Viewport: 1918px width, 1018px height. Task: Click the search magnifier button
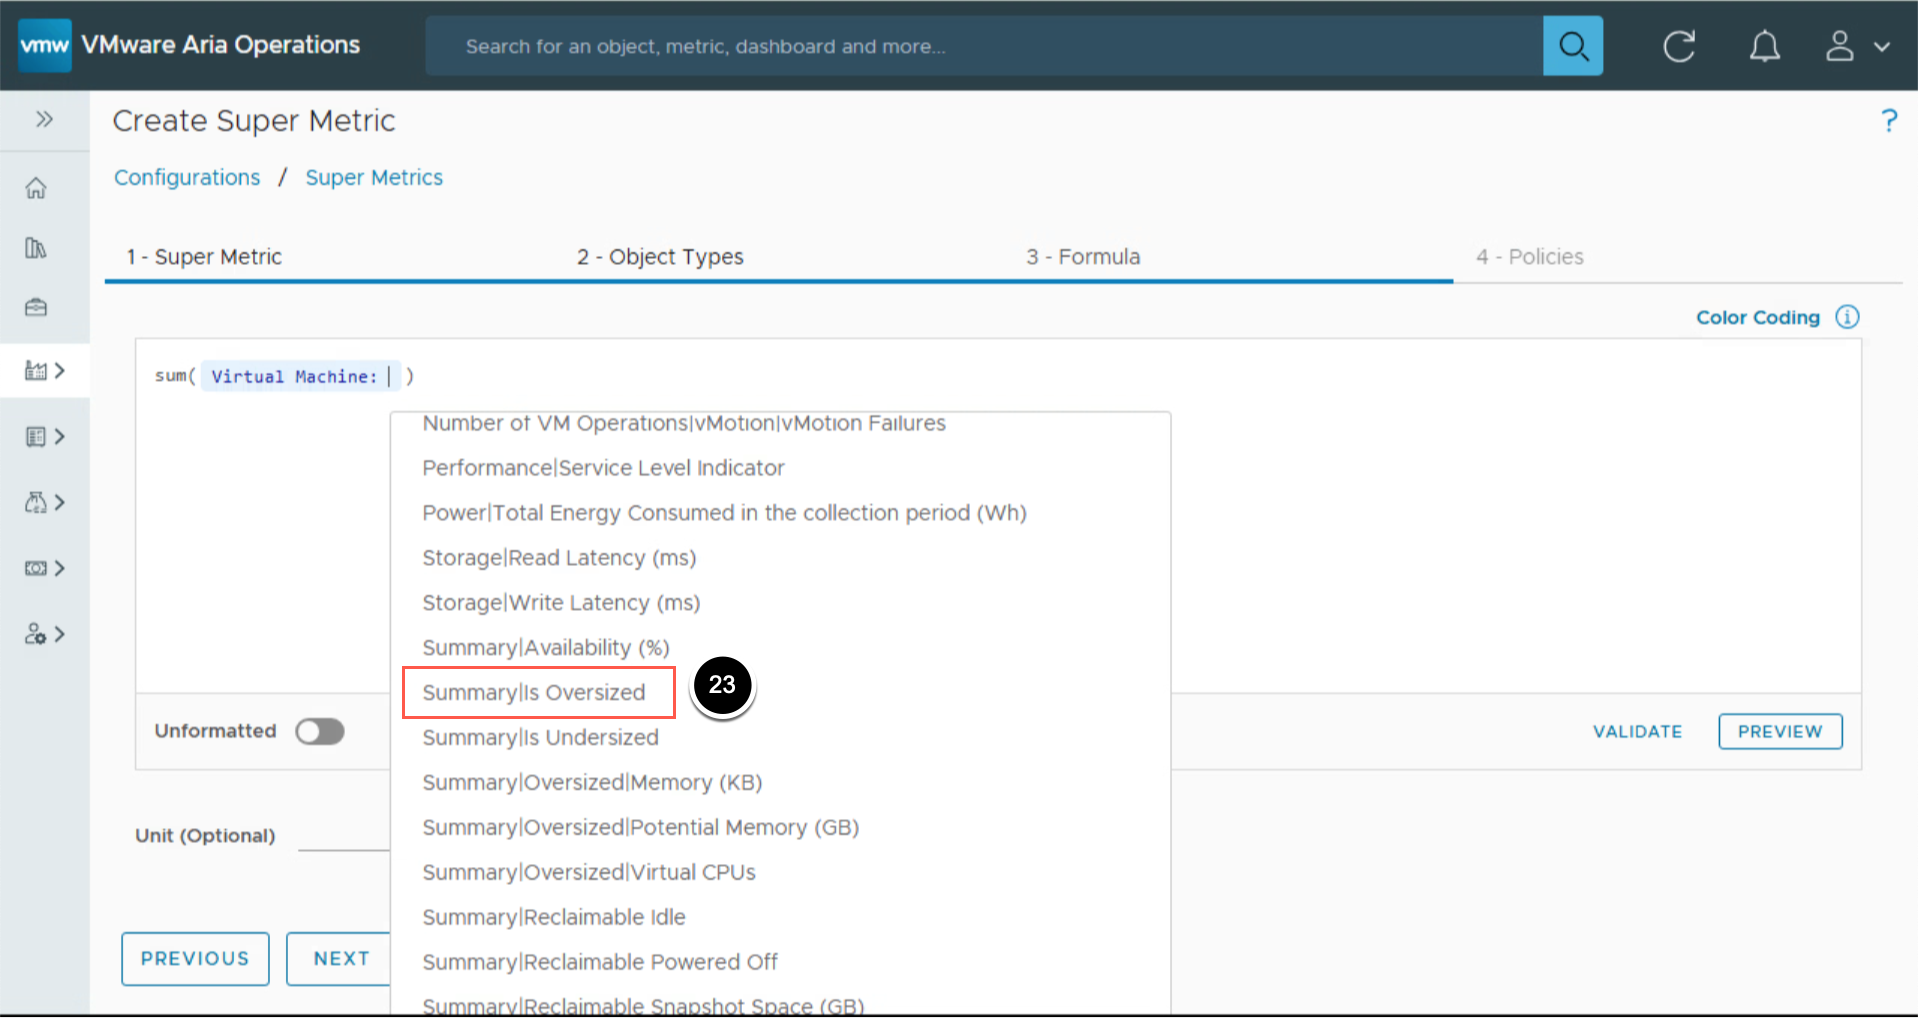(1572, 46)
